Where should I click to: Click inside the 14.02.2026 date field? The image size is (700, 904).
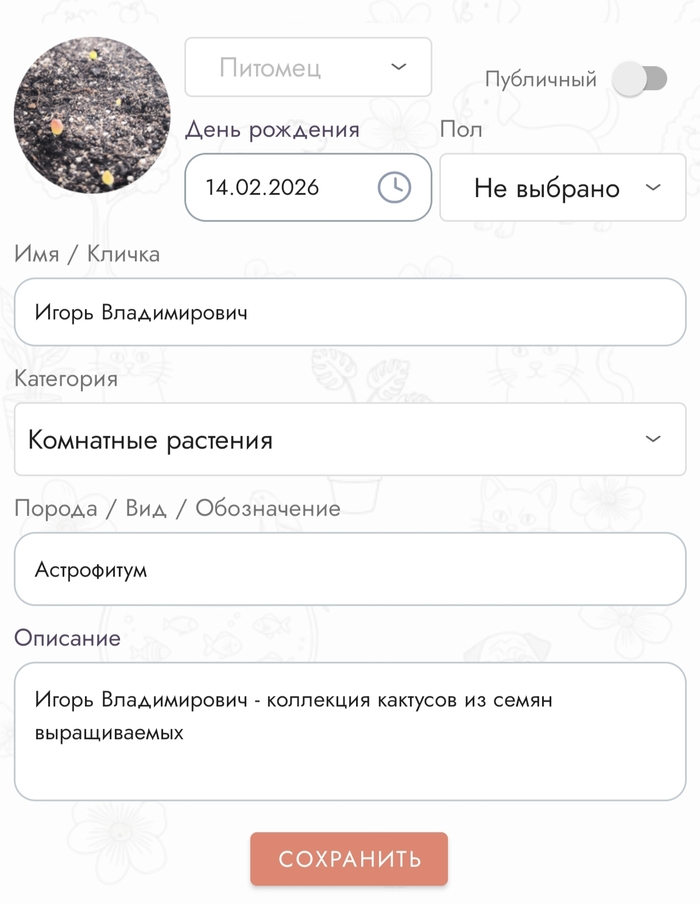[280, 187]
